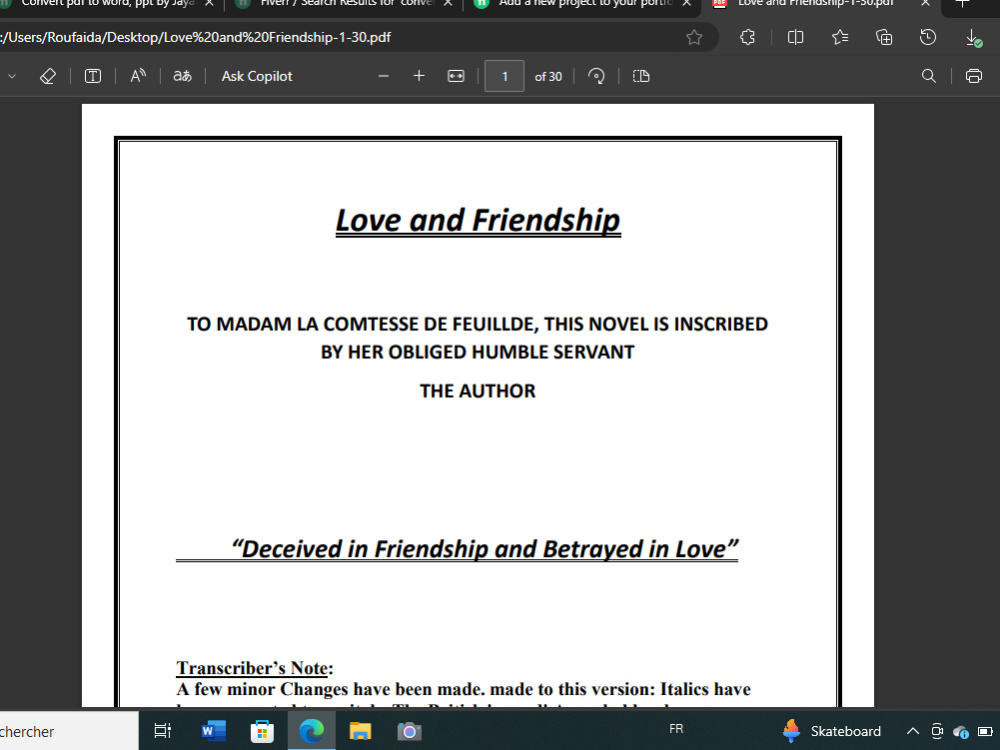Open the Downloads panel
Screen dimensions: 1000x750
973,38
